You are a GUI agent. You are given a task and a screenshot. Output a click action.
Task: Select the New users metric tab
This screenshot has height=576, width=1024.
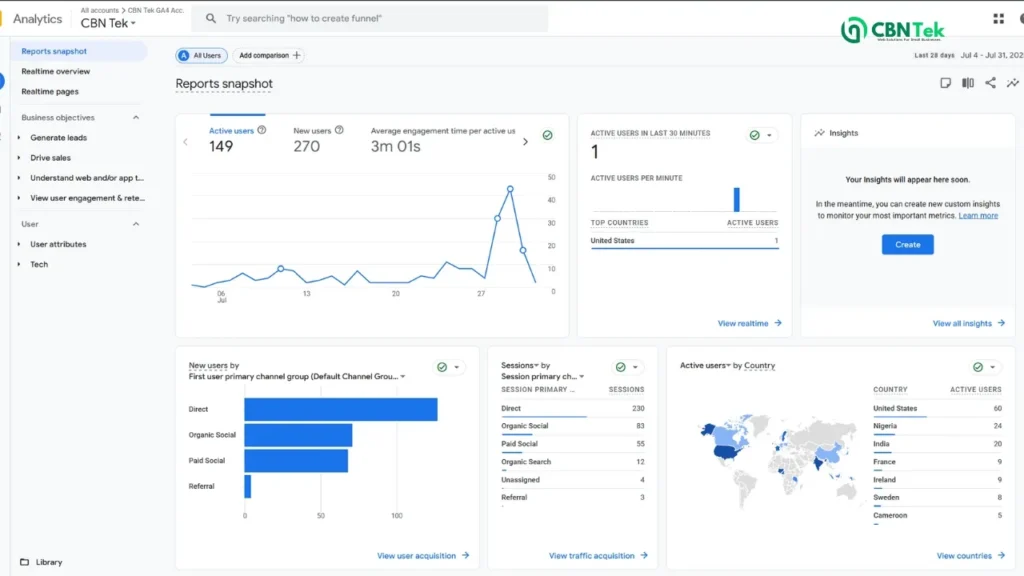point(318,139)
